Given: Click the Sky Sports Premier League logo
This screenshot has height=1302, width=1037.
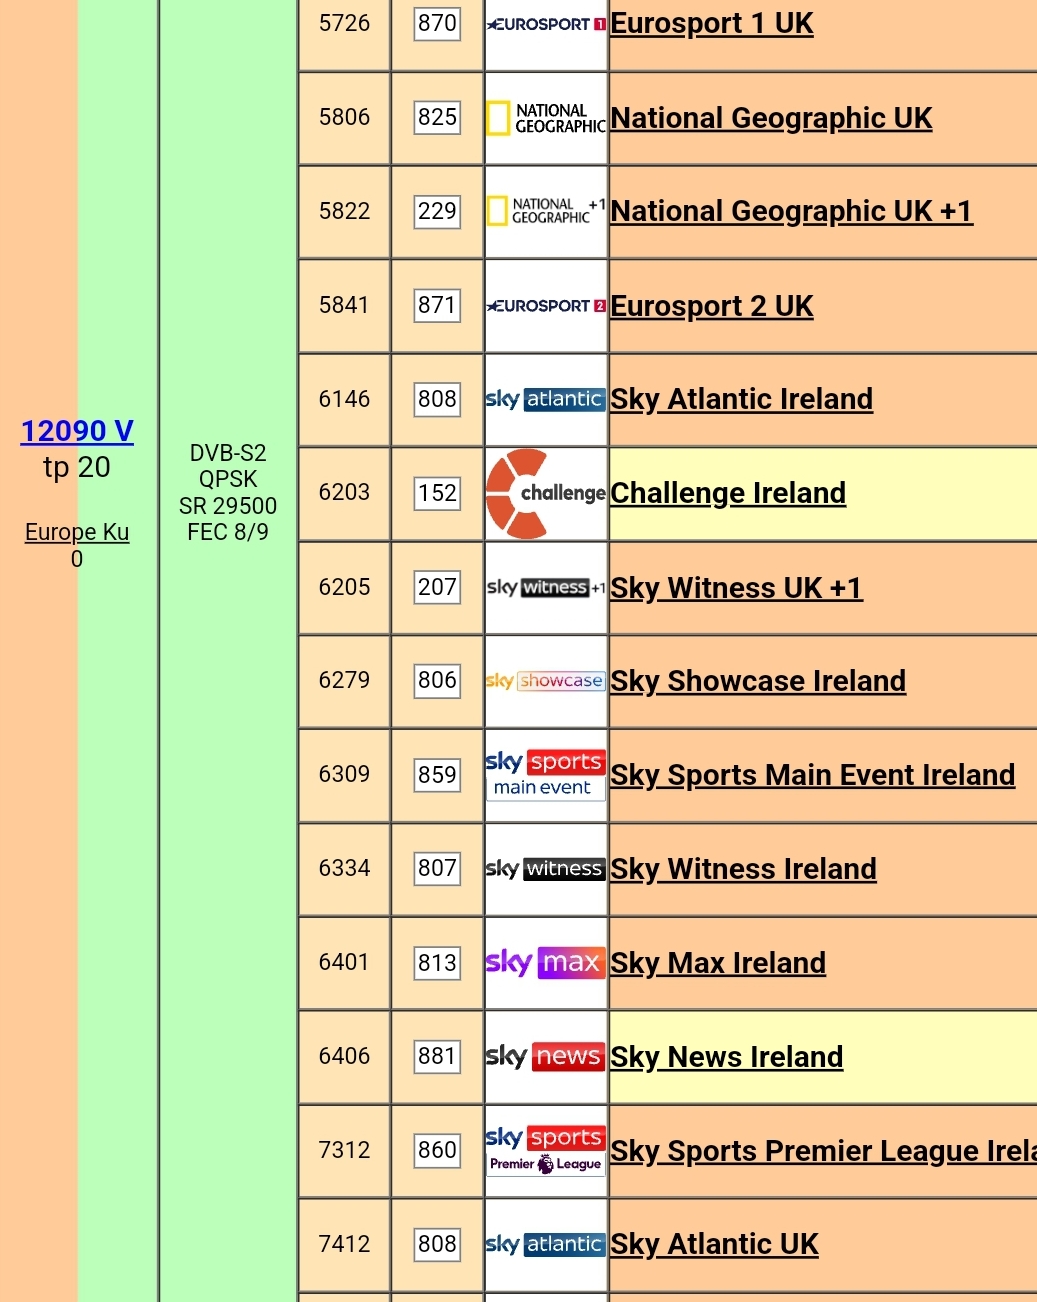Looking at the screenshot, I should point(546,1150).
